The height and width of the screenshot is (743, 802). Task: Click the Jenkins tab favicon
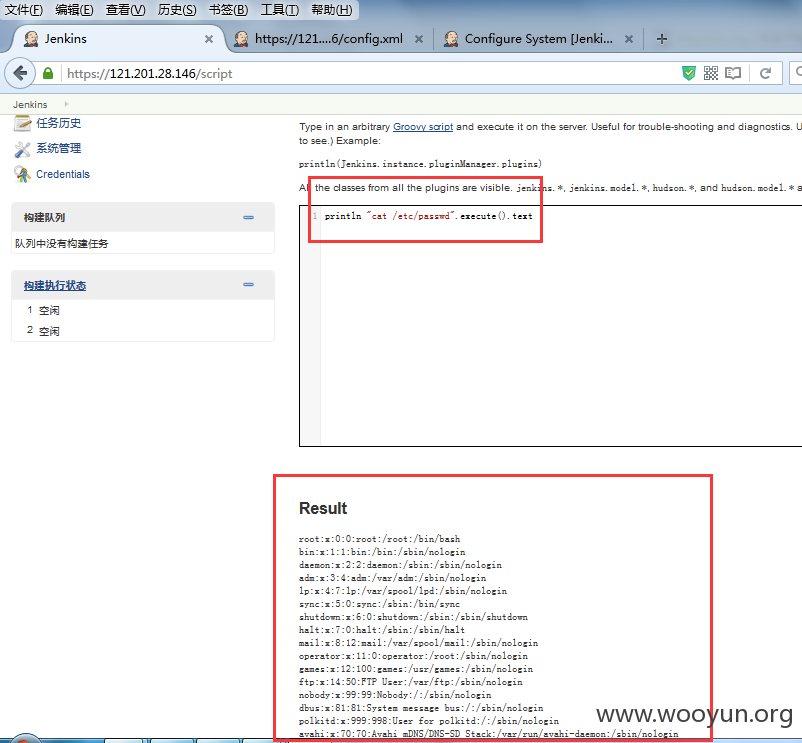[31, 39]
